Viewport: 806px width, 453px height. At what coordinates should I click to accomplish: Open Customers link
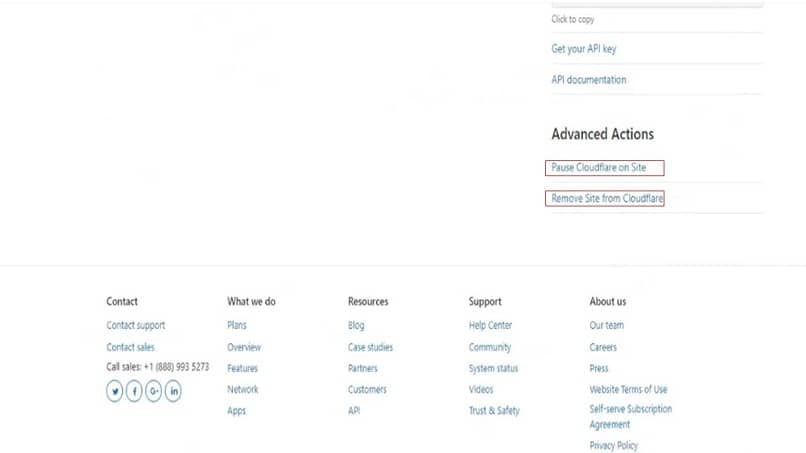367,389
